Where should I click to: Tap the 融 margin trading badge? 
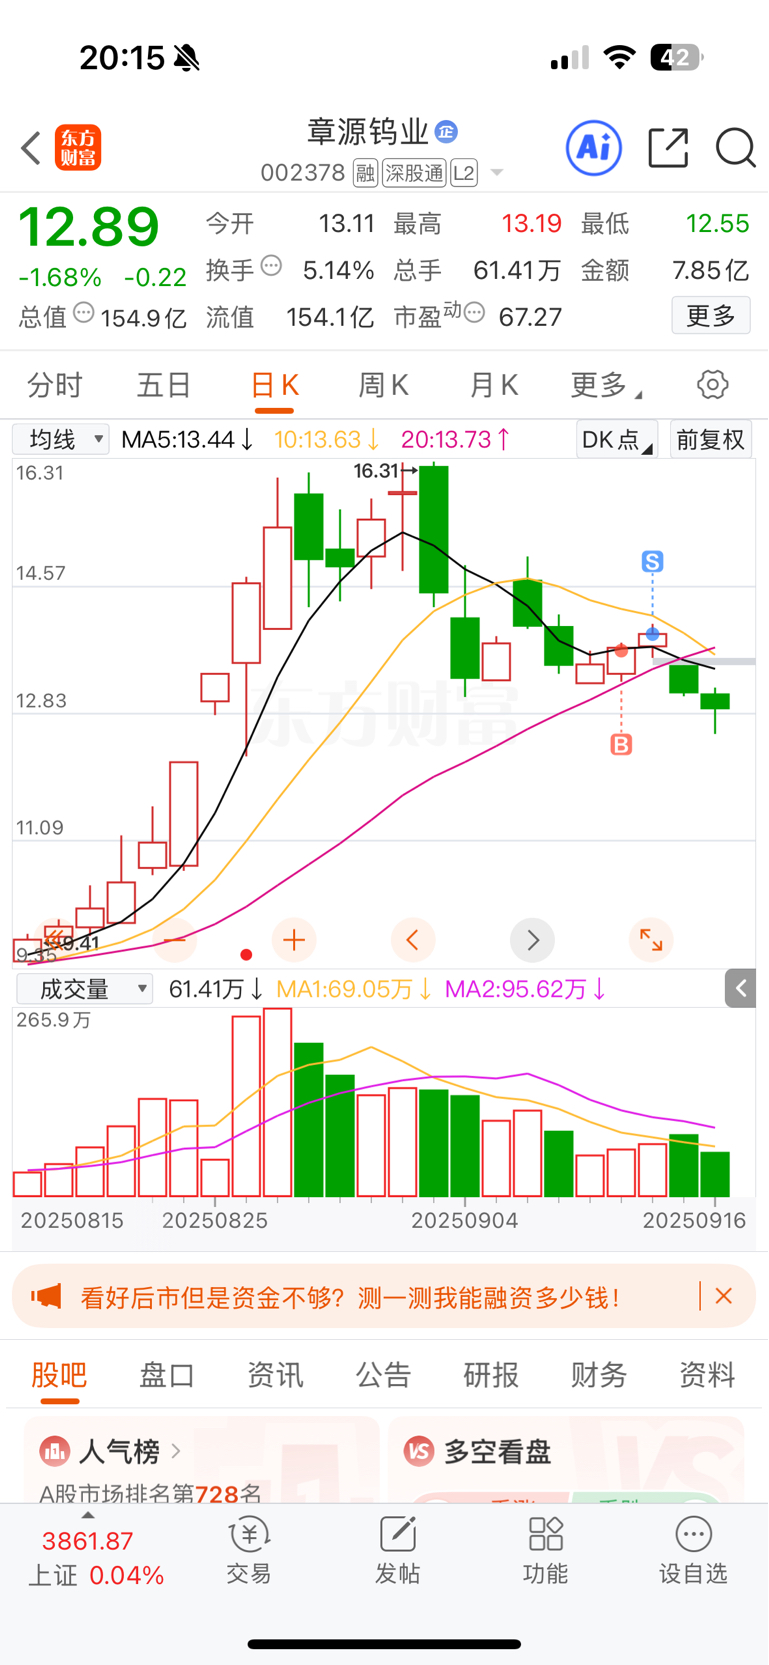click(x=365, y=173)
